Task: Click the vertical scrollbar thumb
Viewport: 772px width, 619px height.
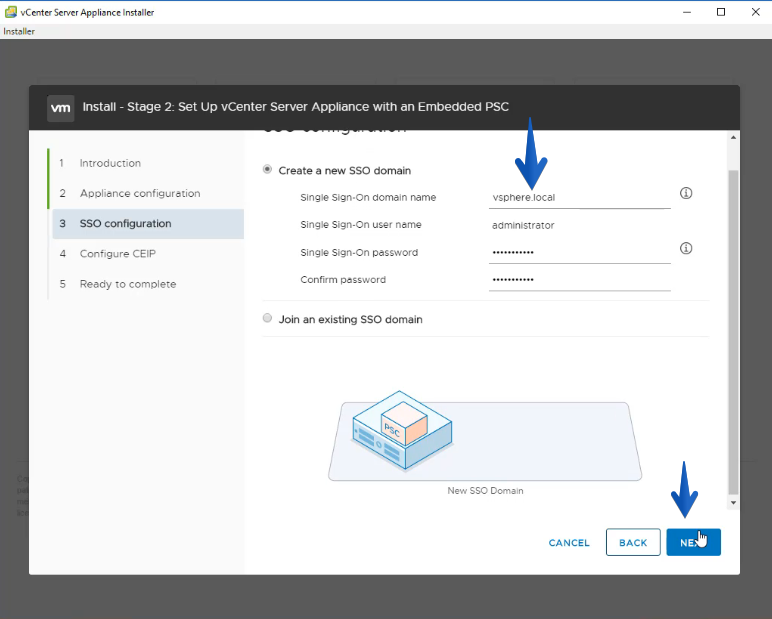Action: (x=733, y=332)
